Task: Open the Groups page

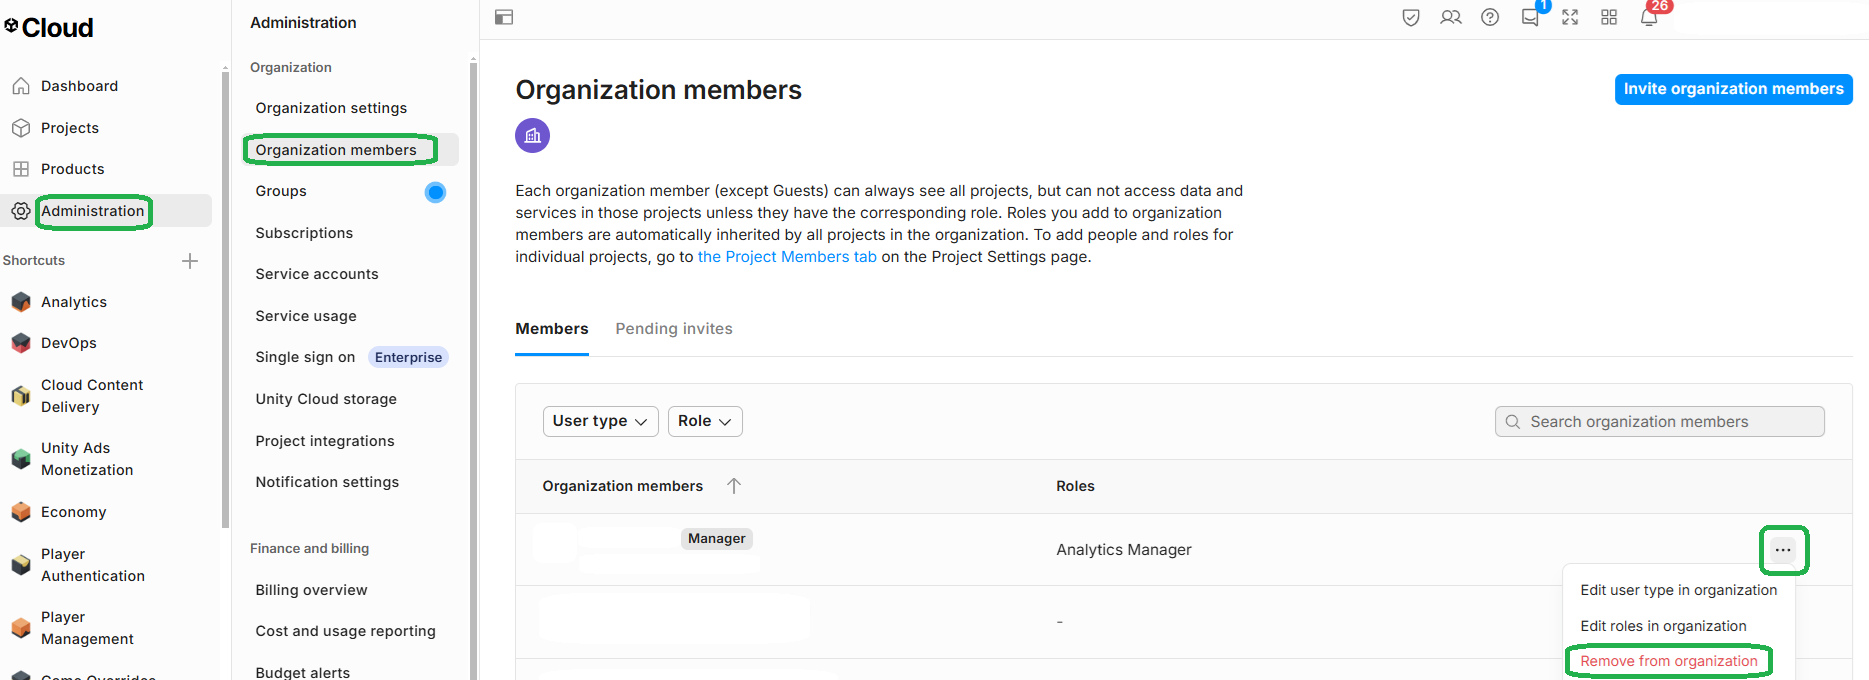Action: 281,191
